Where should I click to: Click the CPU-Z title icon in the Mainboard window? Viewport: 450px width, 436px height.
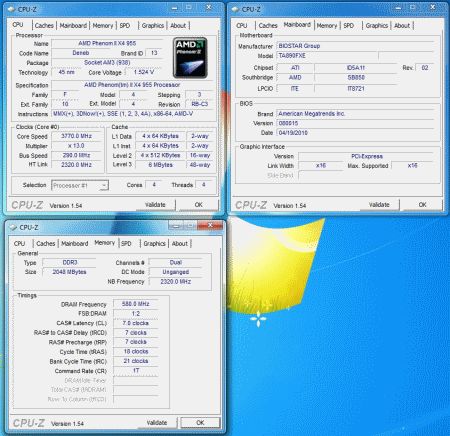click(236, 9)
